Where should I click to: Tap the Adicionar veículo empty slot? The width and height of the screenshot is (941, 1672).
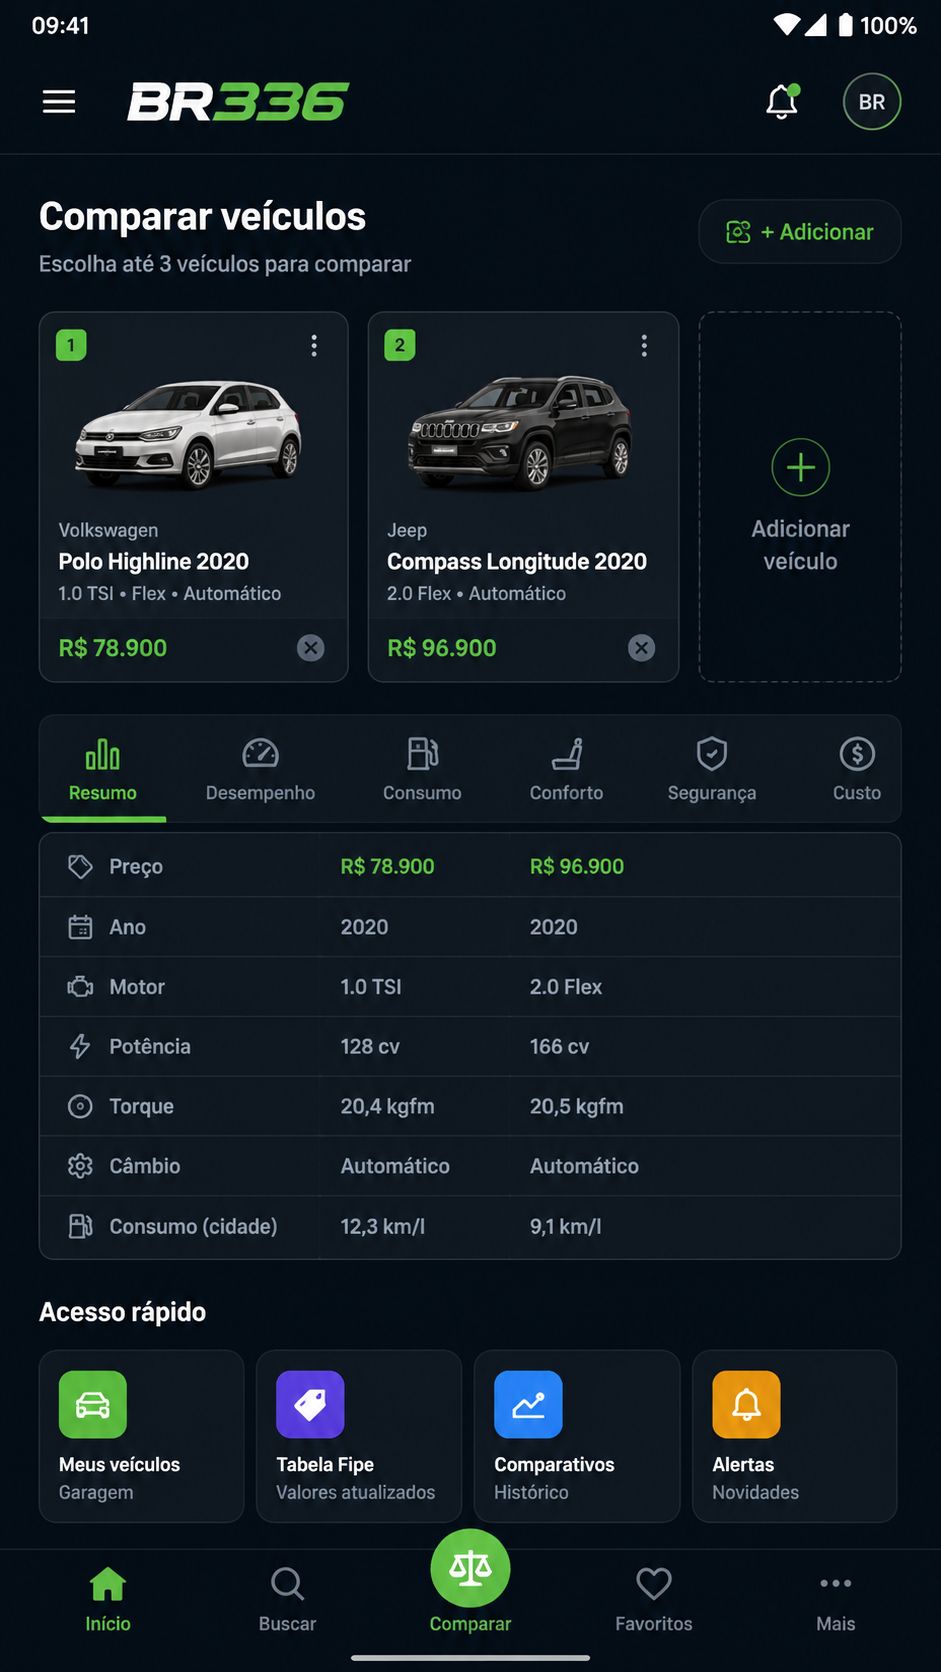point(800,497)
